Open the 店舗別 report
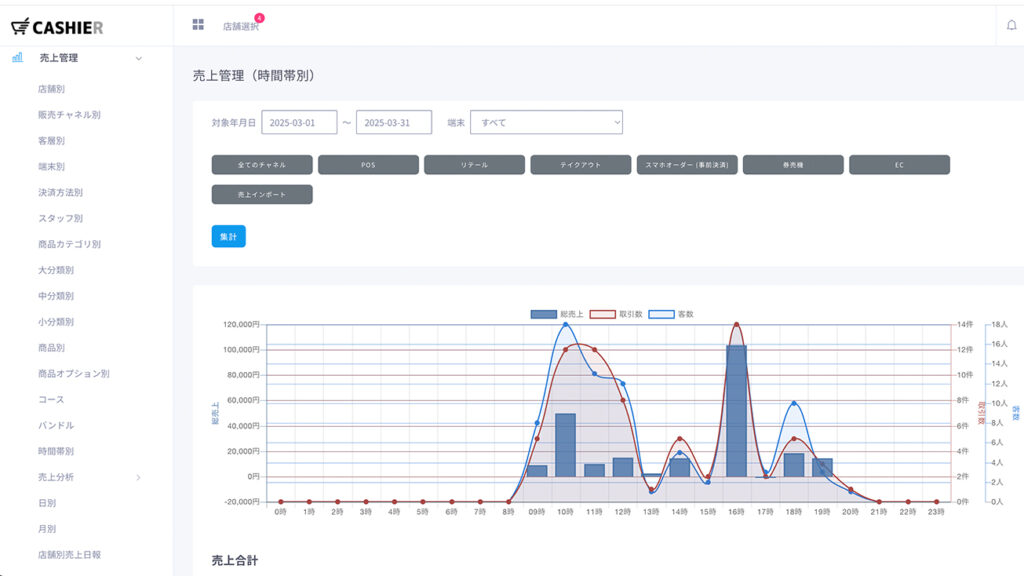Image resolution: width=1024 pixels, height=576 pixels. click(x=51, y=89)
